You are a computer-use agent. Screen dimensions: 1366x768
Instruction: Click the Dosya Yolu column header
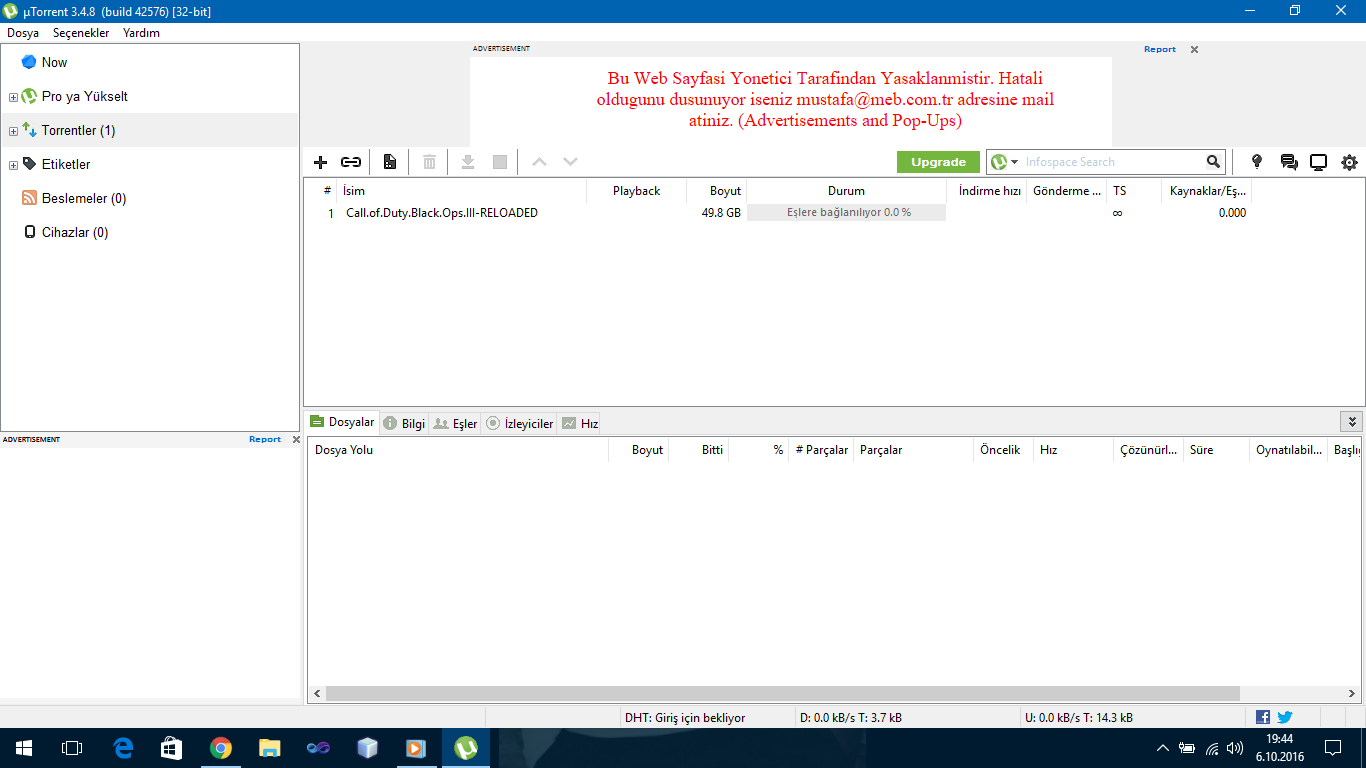tap(458, 450)
